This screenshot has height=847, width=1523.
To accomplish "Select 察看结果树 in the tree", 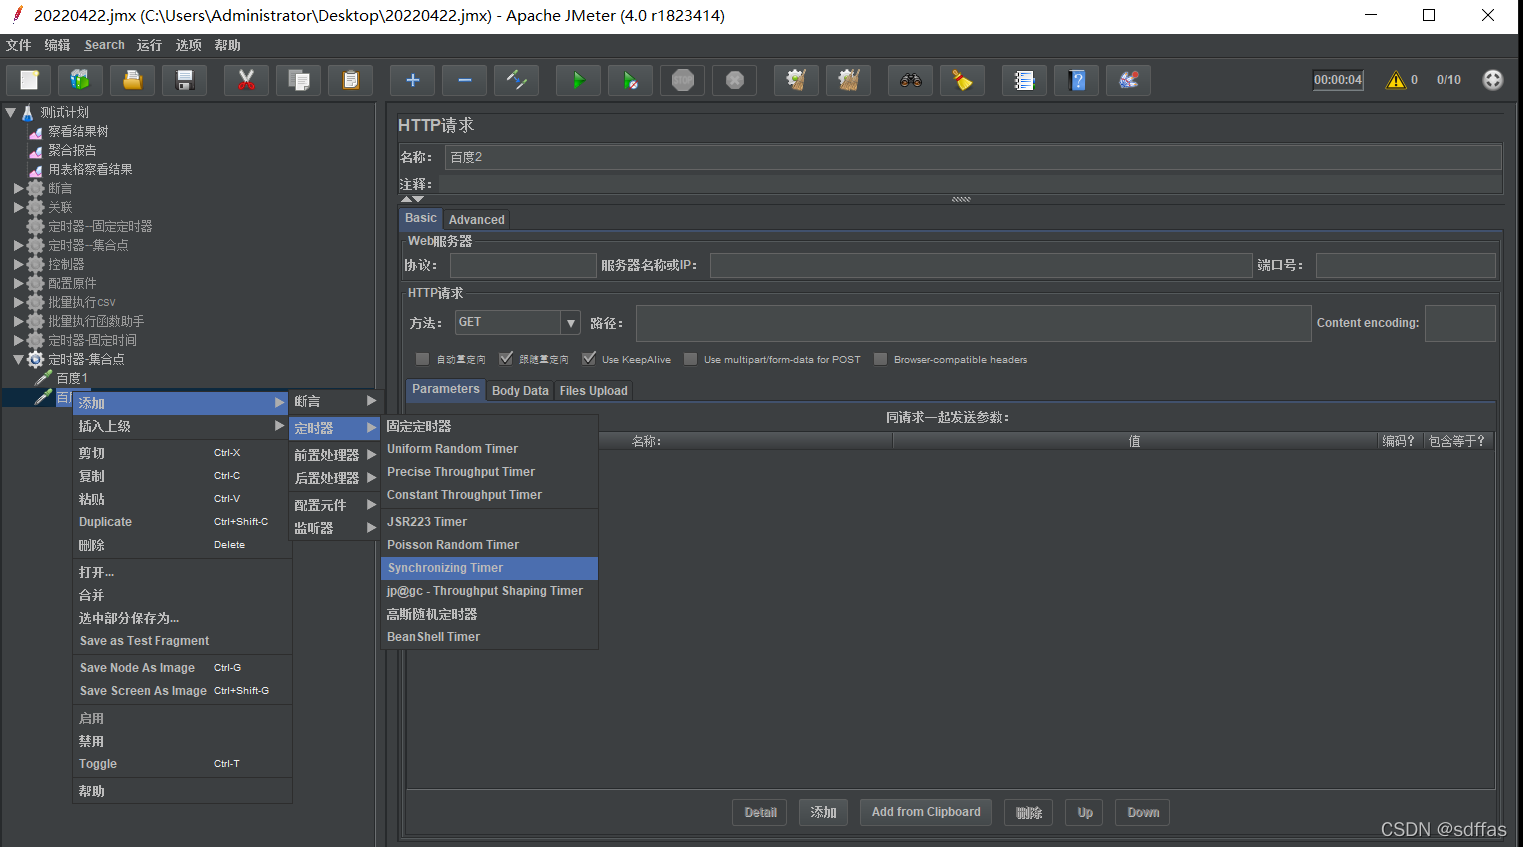I will tap(78, 131).
